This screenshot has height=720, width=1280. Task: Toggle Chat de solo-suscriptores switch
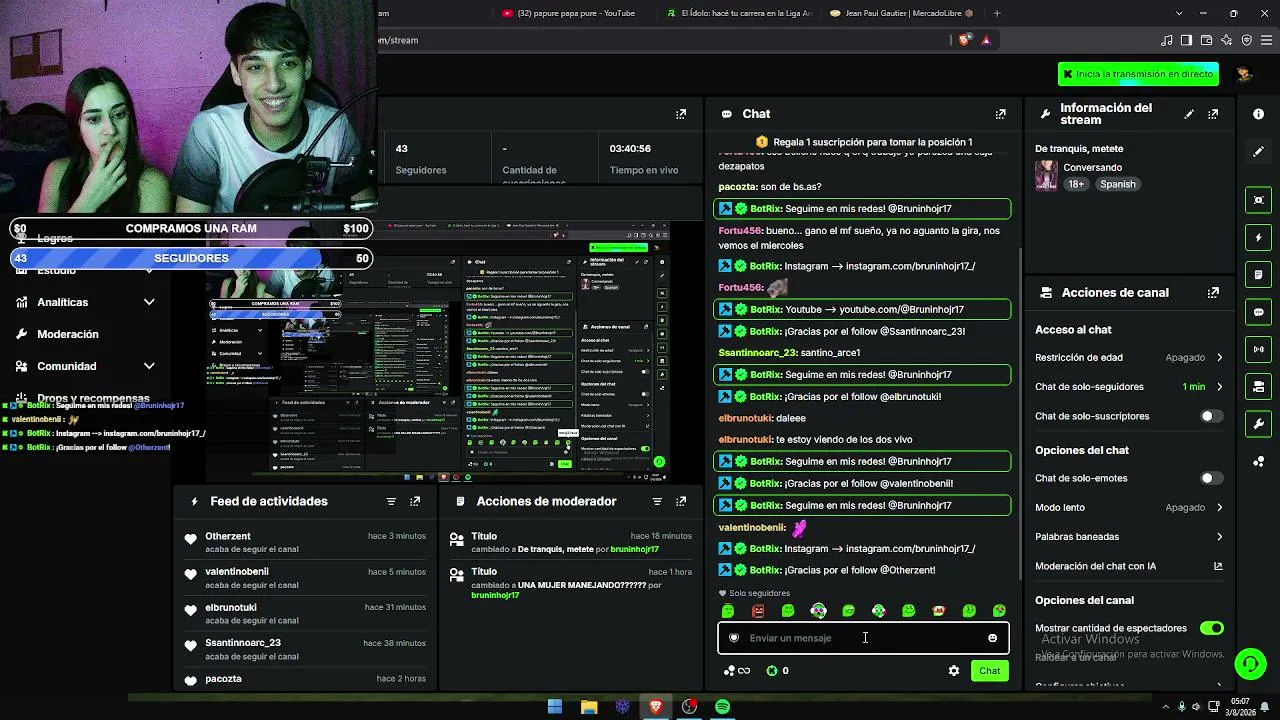1211,416
